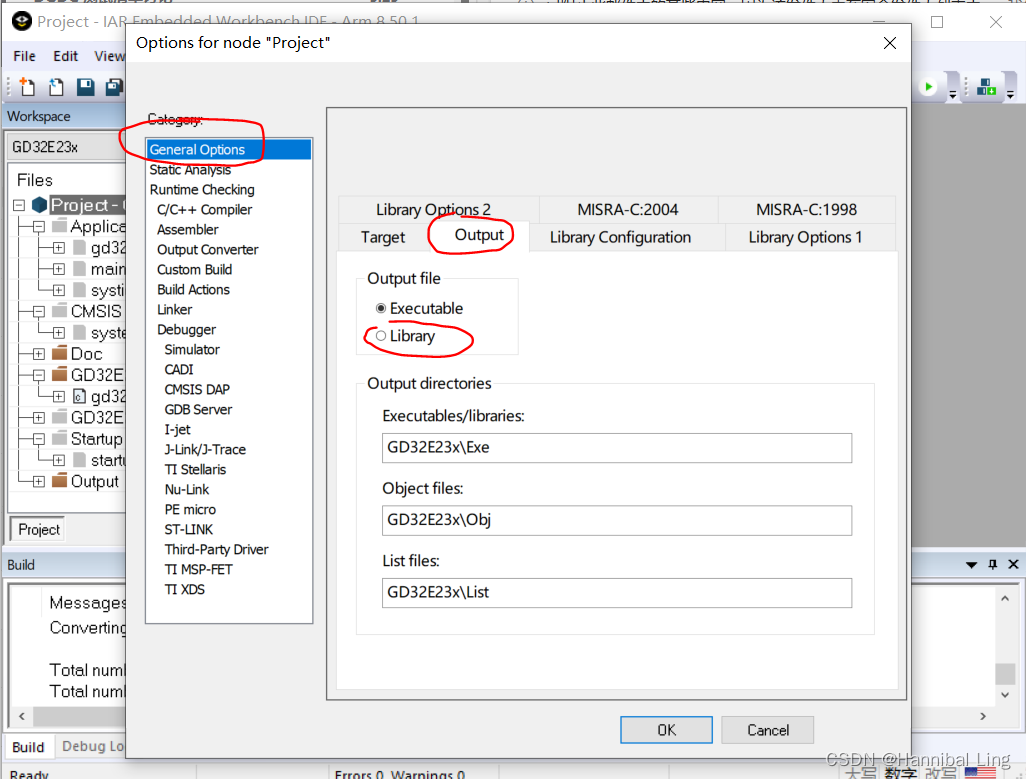1026x779 pixels.
Task: Open the File menu
Action: pos(24,56)
